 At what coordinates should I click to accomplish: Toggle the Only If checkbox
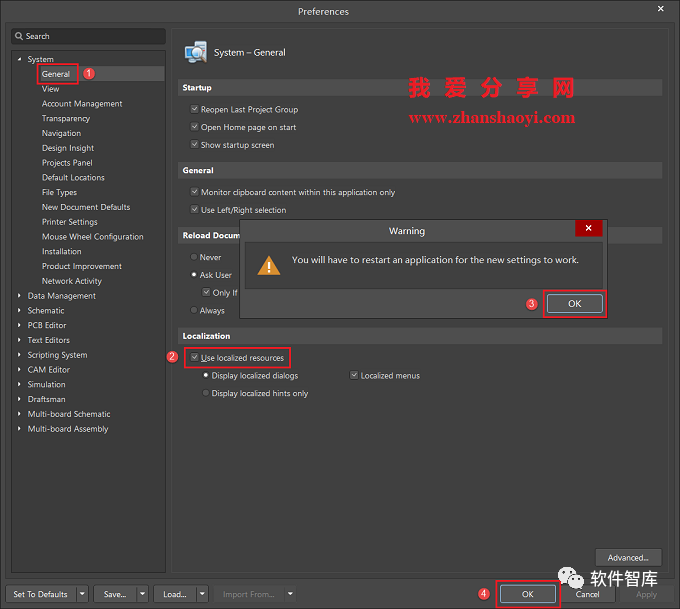click(x=206, y=293)
